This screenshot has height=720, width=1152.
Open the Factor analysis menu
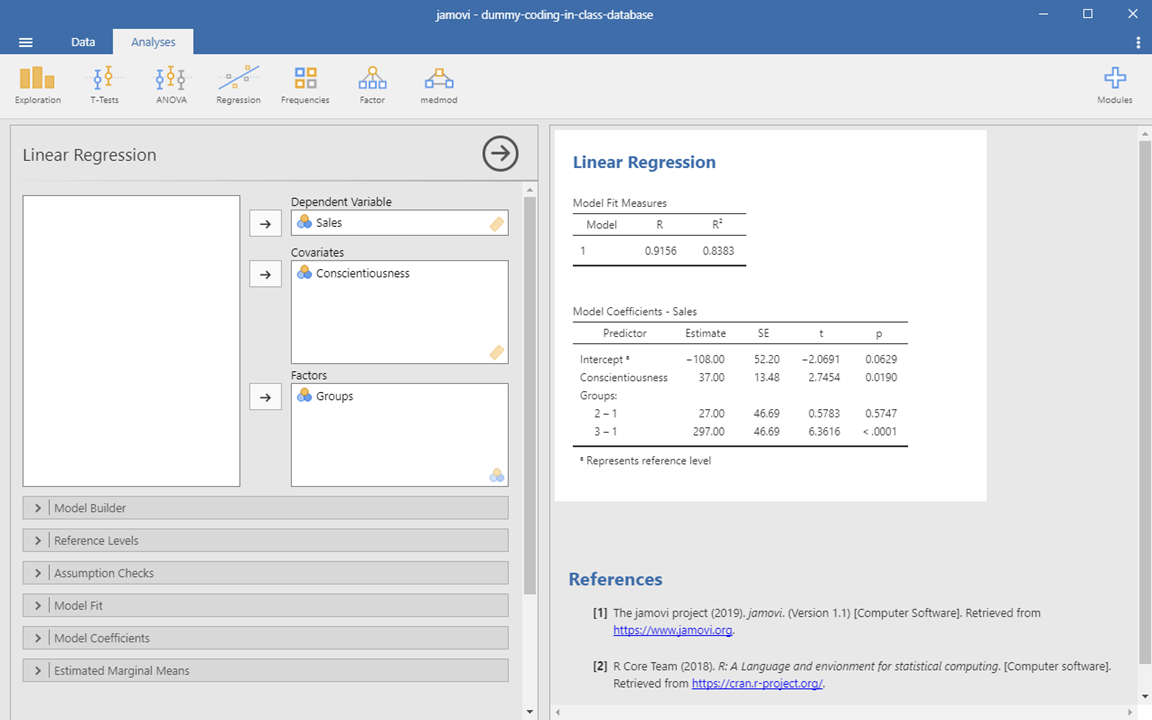tap(372, 85)
